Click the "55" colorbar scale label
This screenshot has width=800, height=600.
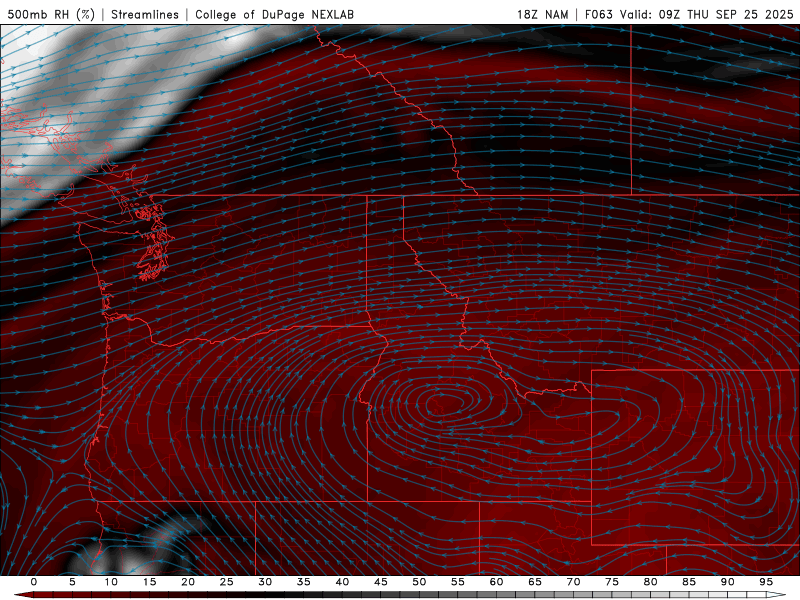coord(458,582)
